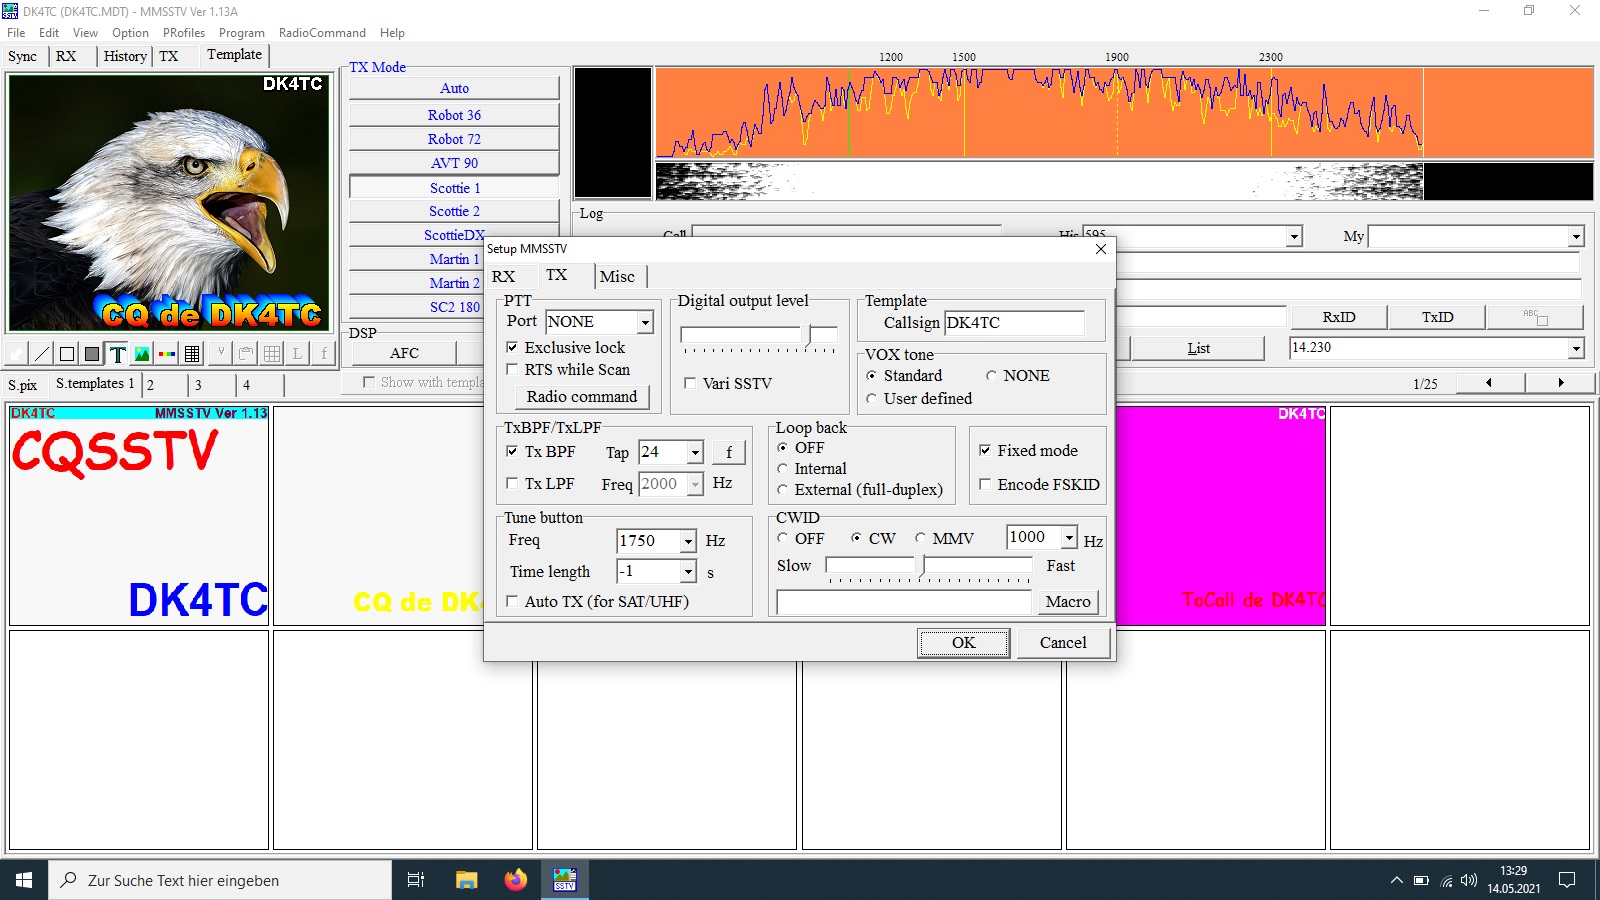1600x900 pixels.
Task: Enable Tx LPF checkbox
Action: click(512, 483)
